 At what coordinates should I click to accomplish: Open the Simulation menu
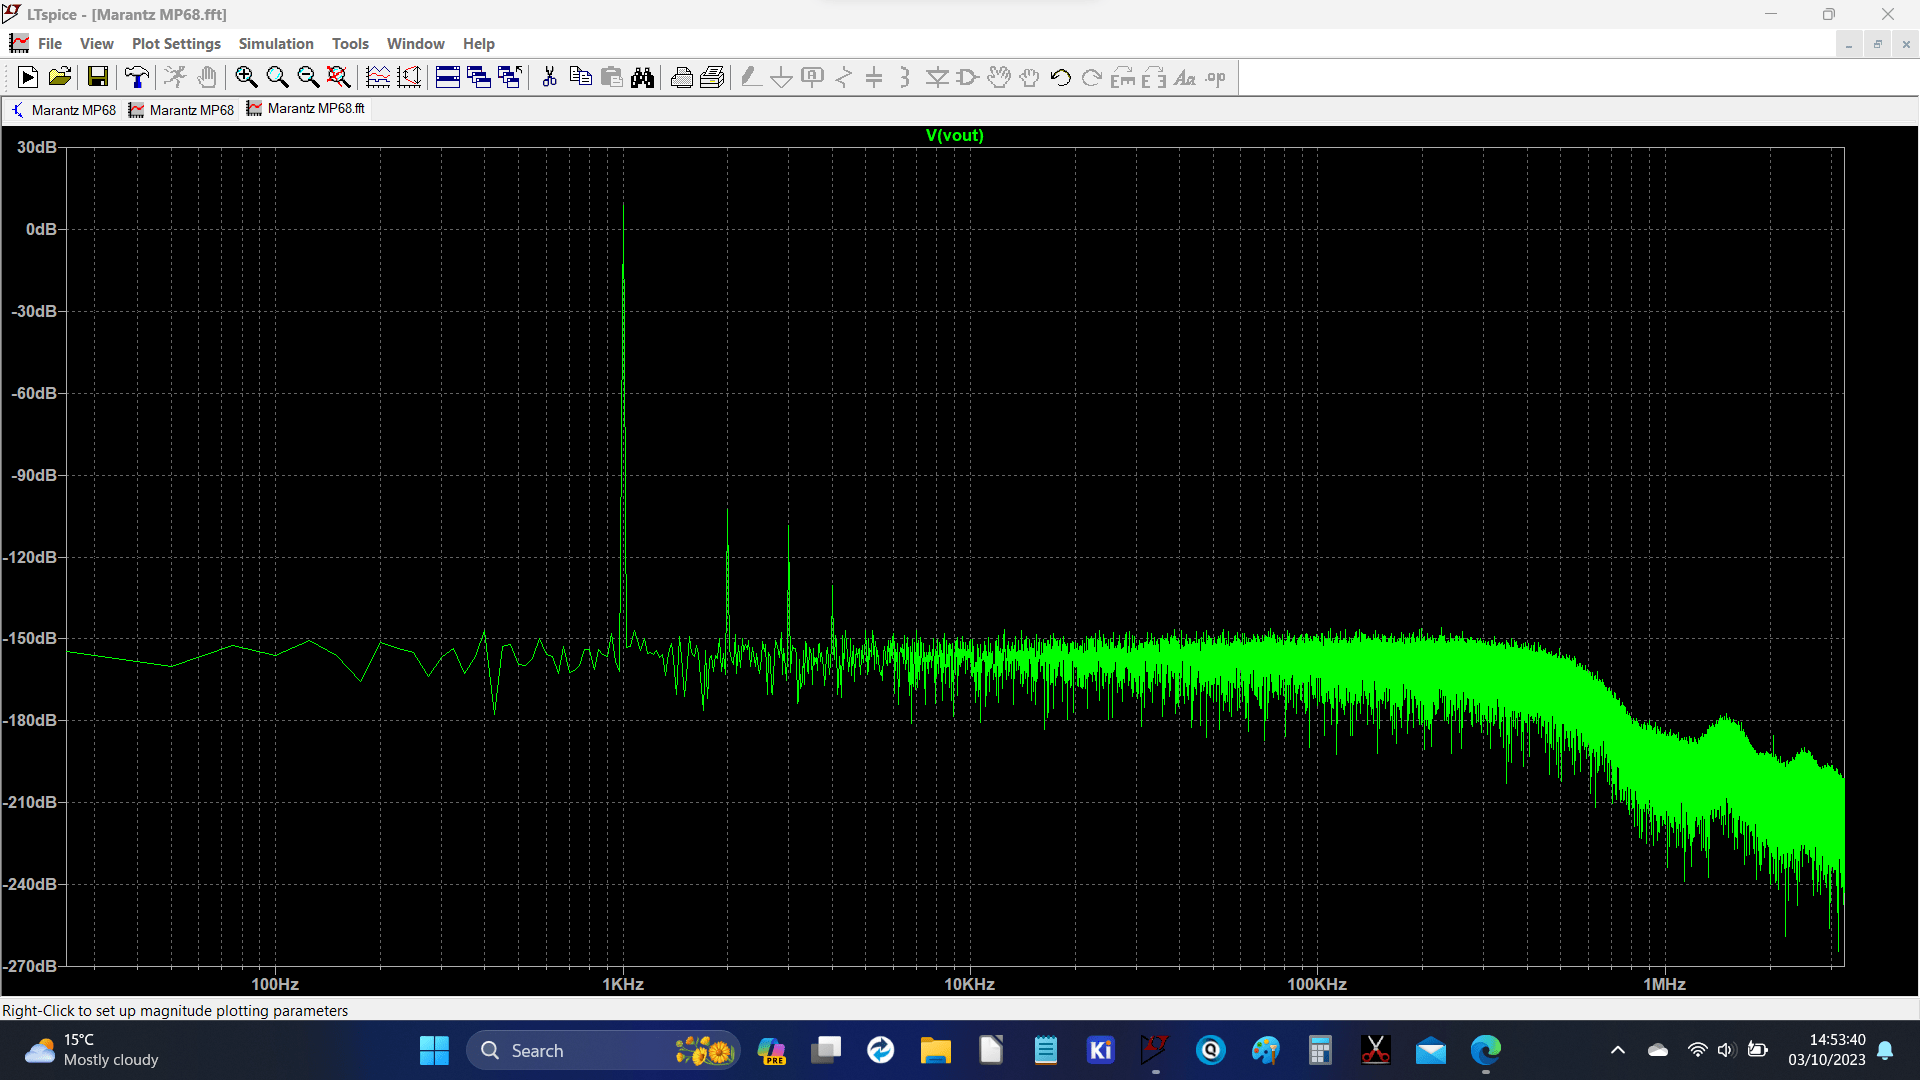(x=276, y=44)
